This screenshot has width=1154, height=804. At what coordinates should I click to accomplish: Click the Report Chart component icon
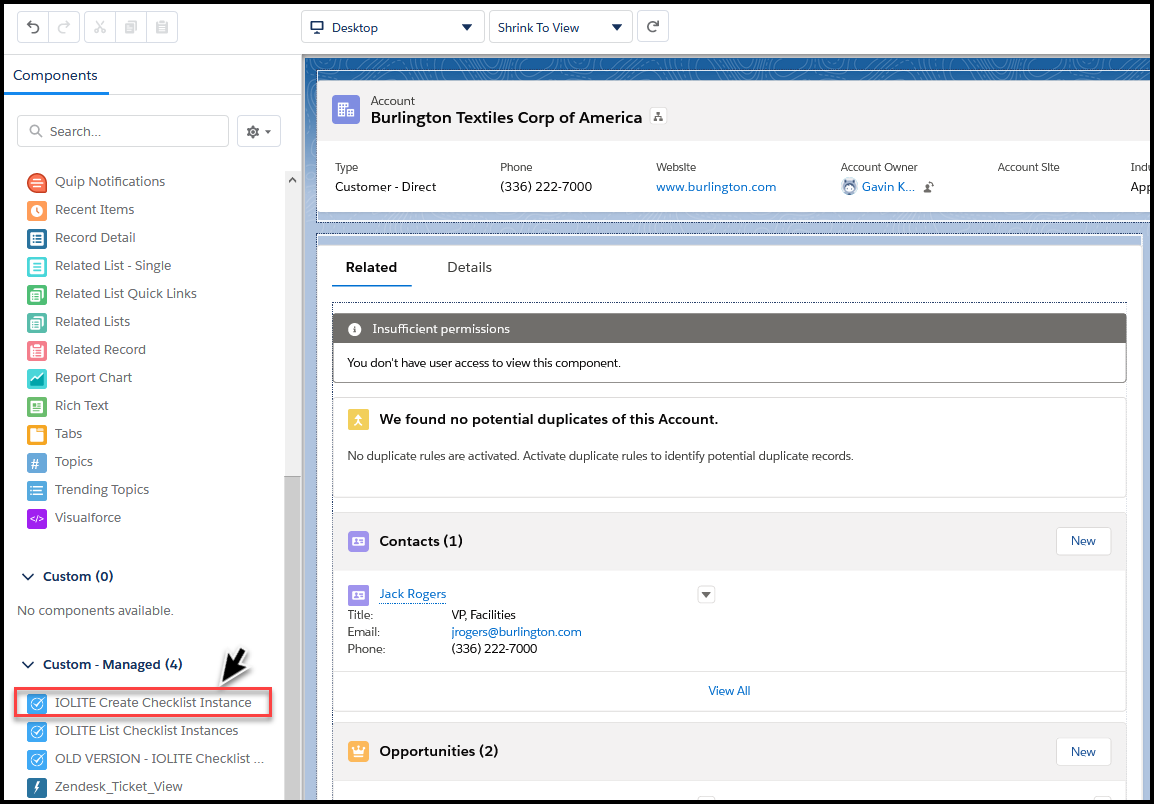tap(37, 377)
